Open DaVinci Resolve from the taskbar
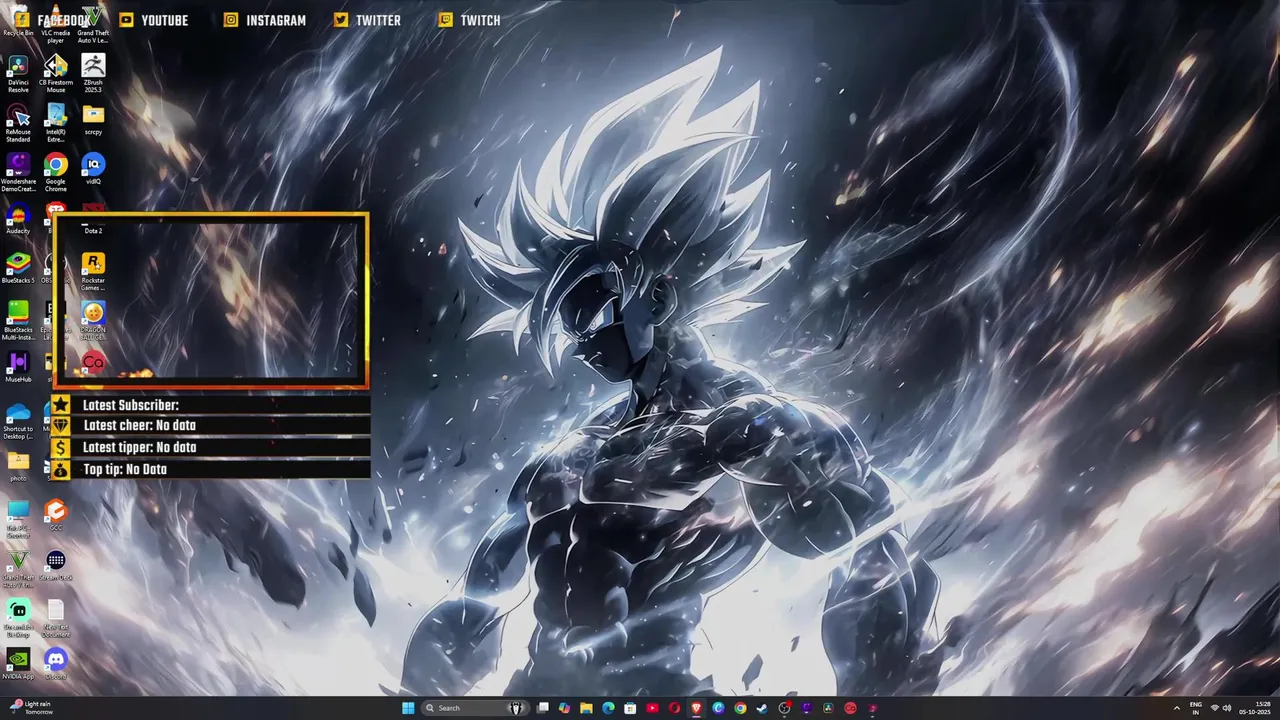This screenshot has height=720, width=1280. point(828,708)
